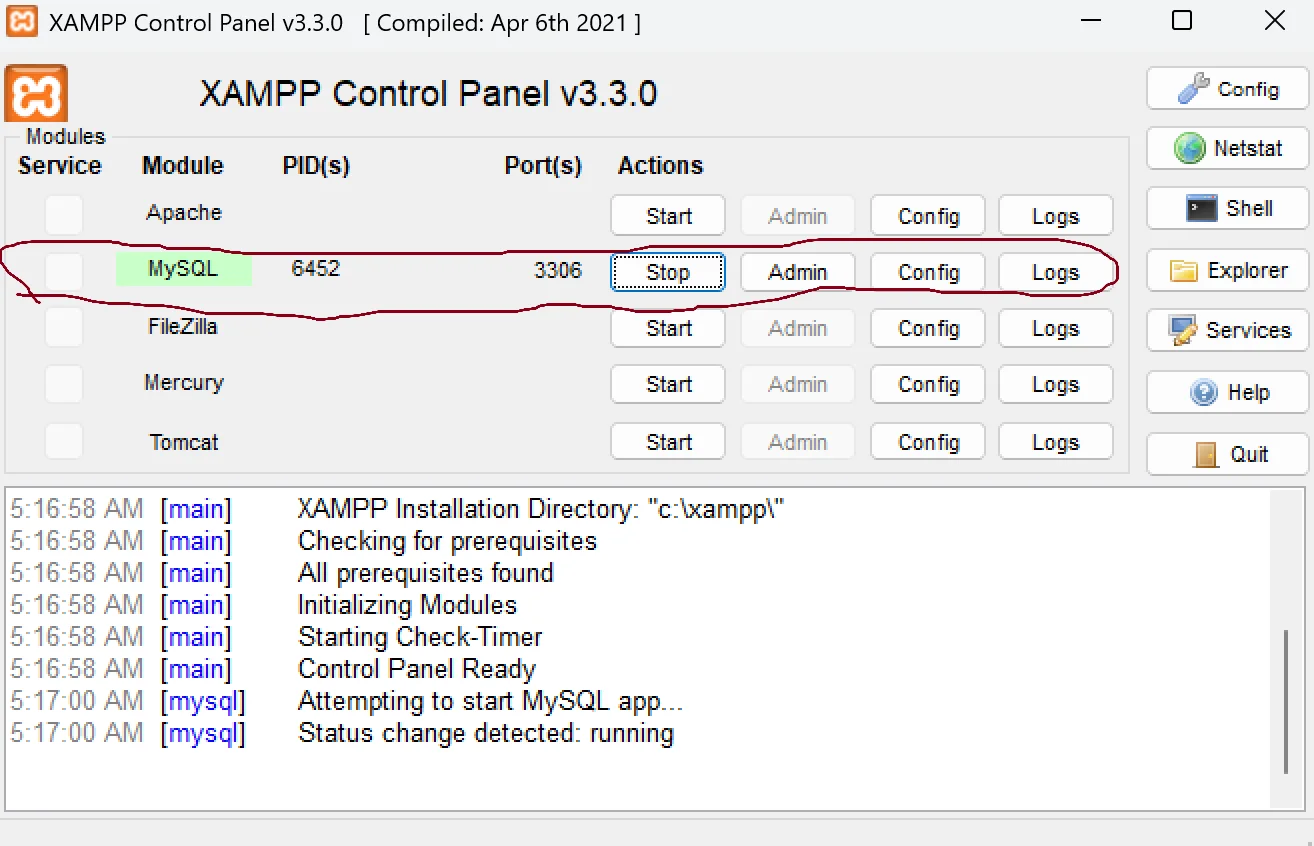Select the FileZilla module name
Viewport: 1314px width, 846px height.
tap(183, 326)
